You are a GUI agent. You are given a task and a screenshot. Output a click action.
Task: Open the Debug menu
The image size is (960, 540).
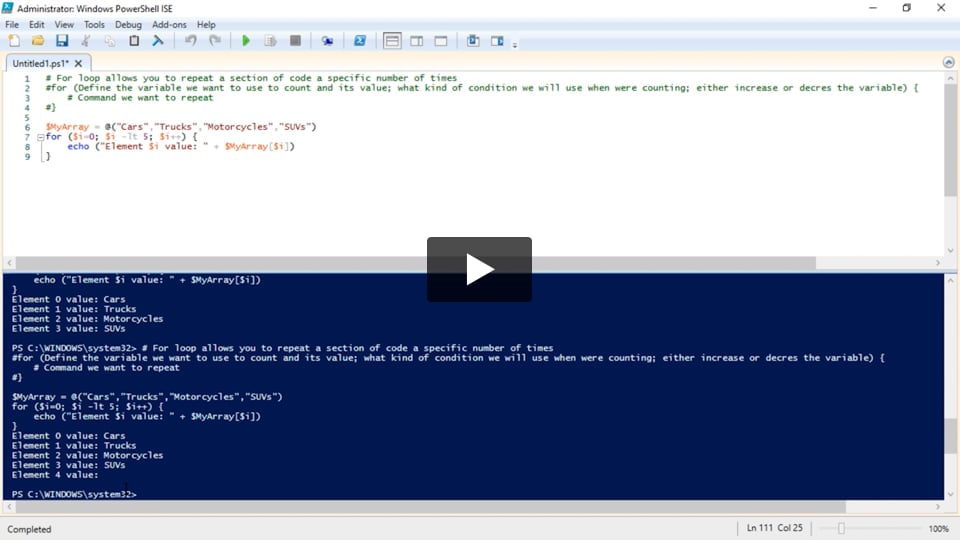(x=128, y=24)
